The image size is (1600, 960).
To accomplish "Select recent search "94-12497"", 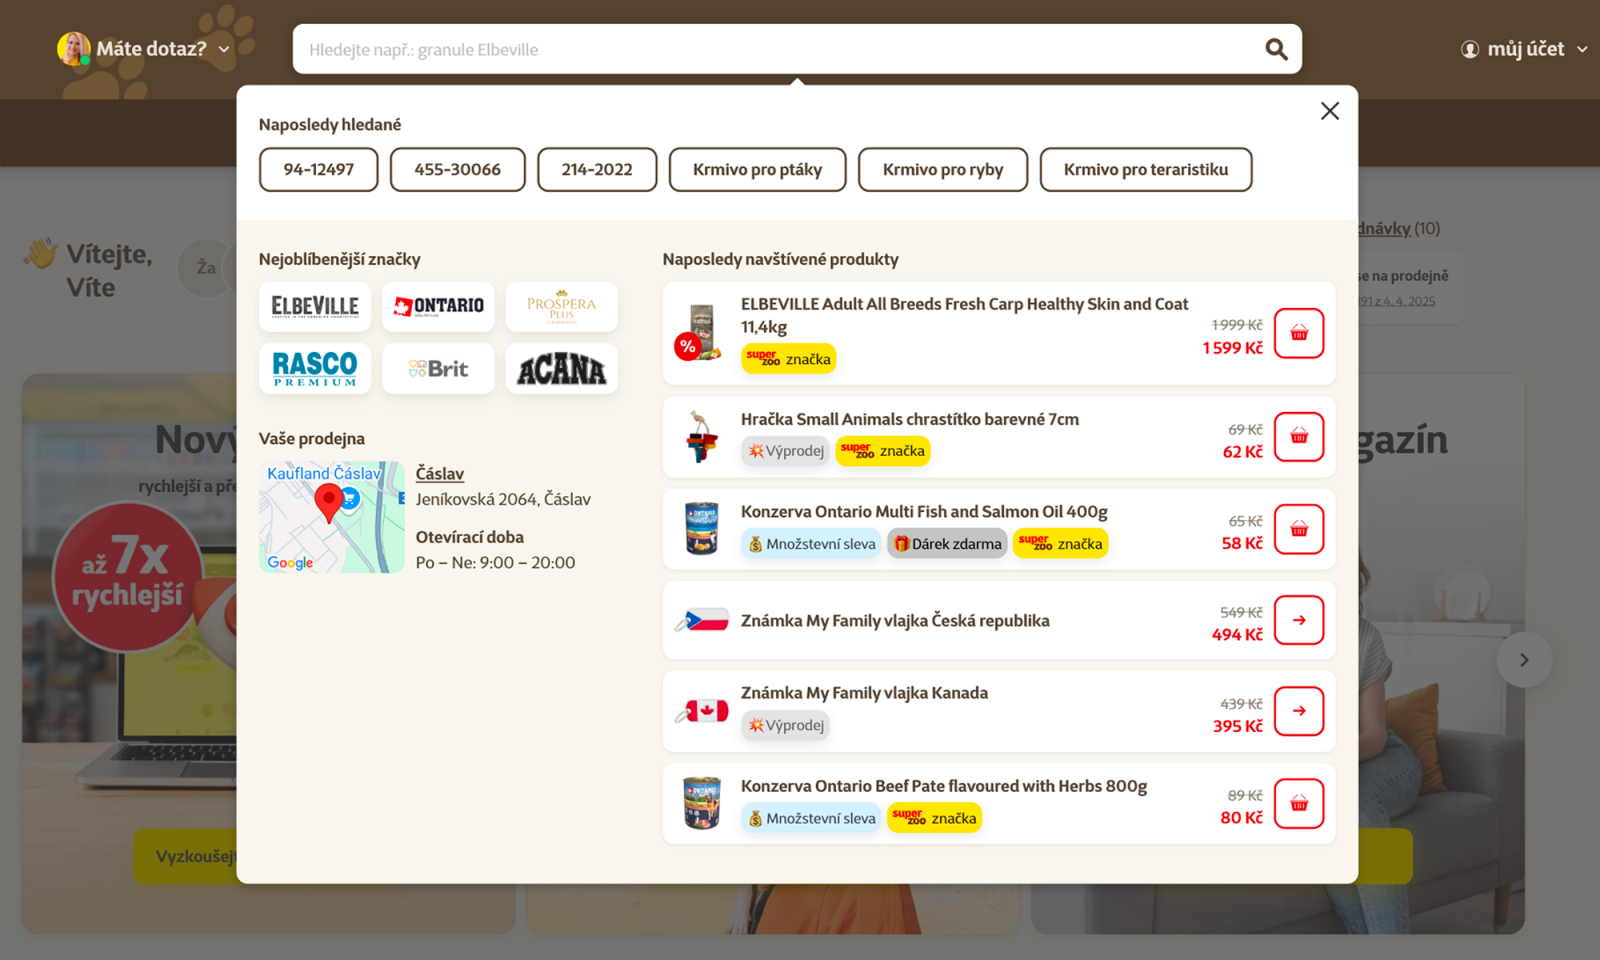I will pyautogui.click(x=318, y=170).
